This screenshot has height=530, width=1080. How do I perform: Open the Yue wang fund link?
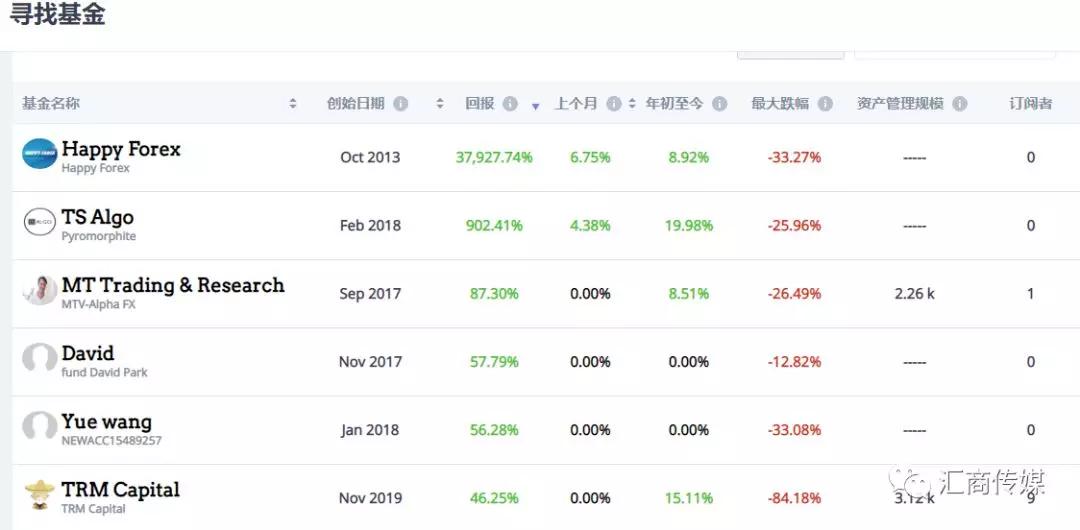coord(106,422)
